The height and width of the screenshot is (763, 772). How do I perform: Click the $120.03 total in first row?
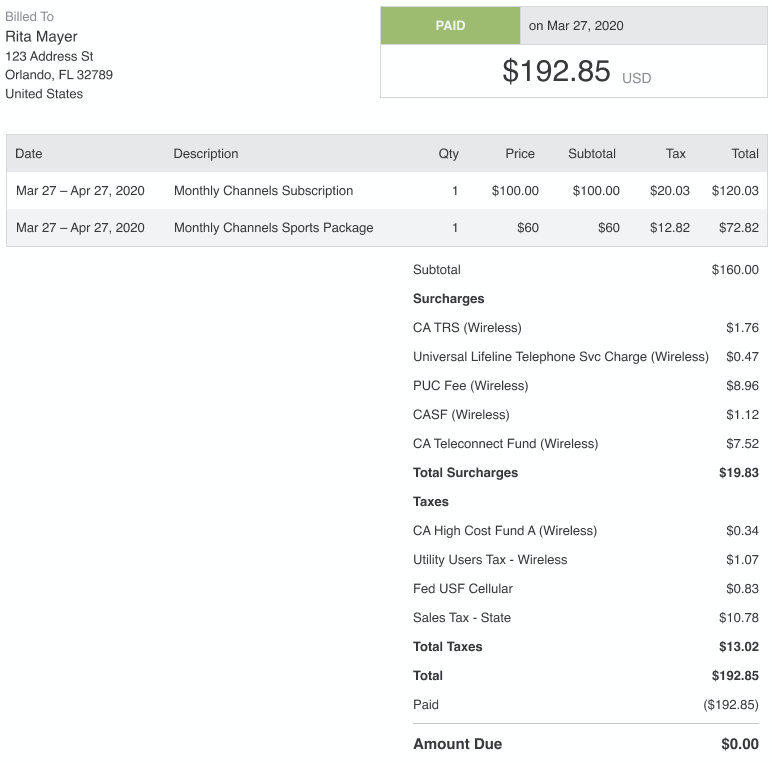(x=735, y=191)
